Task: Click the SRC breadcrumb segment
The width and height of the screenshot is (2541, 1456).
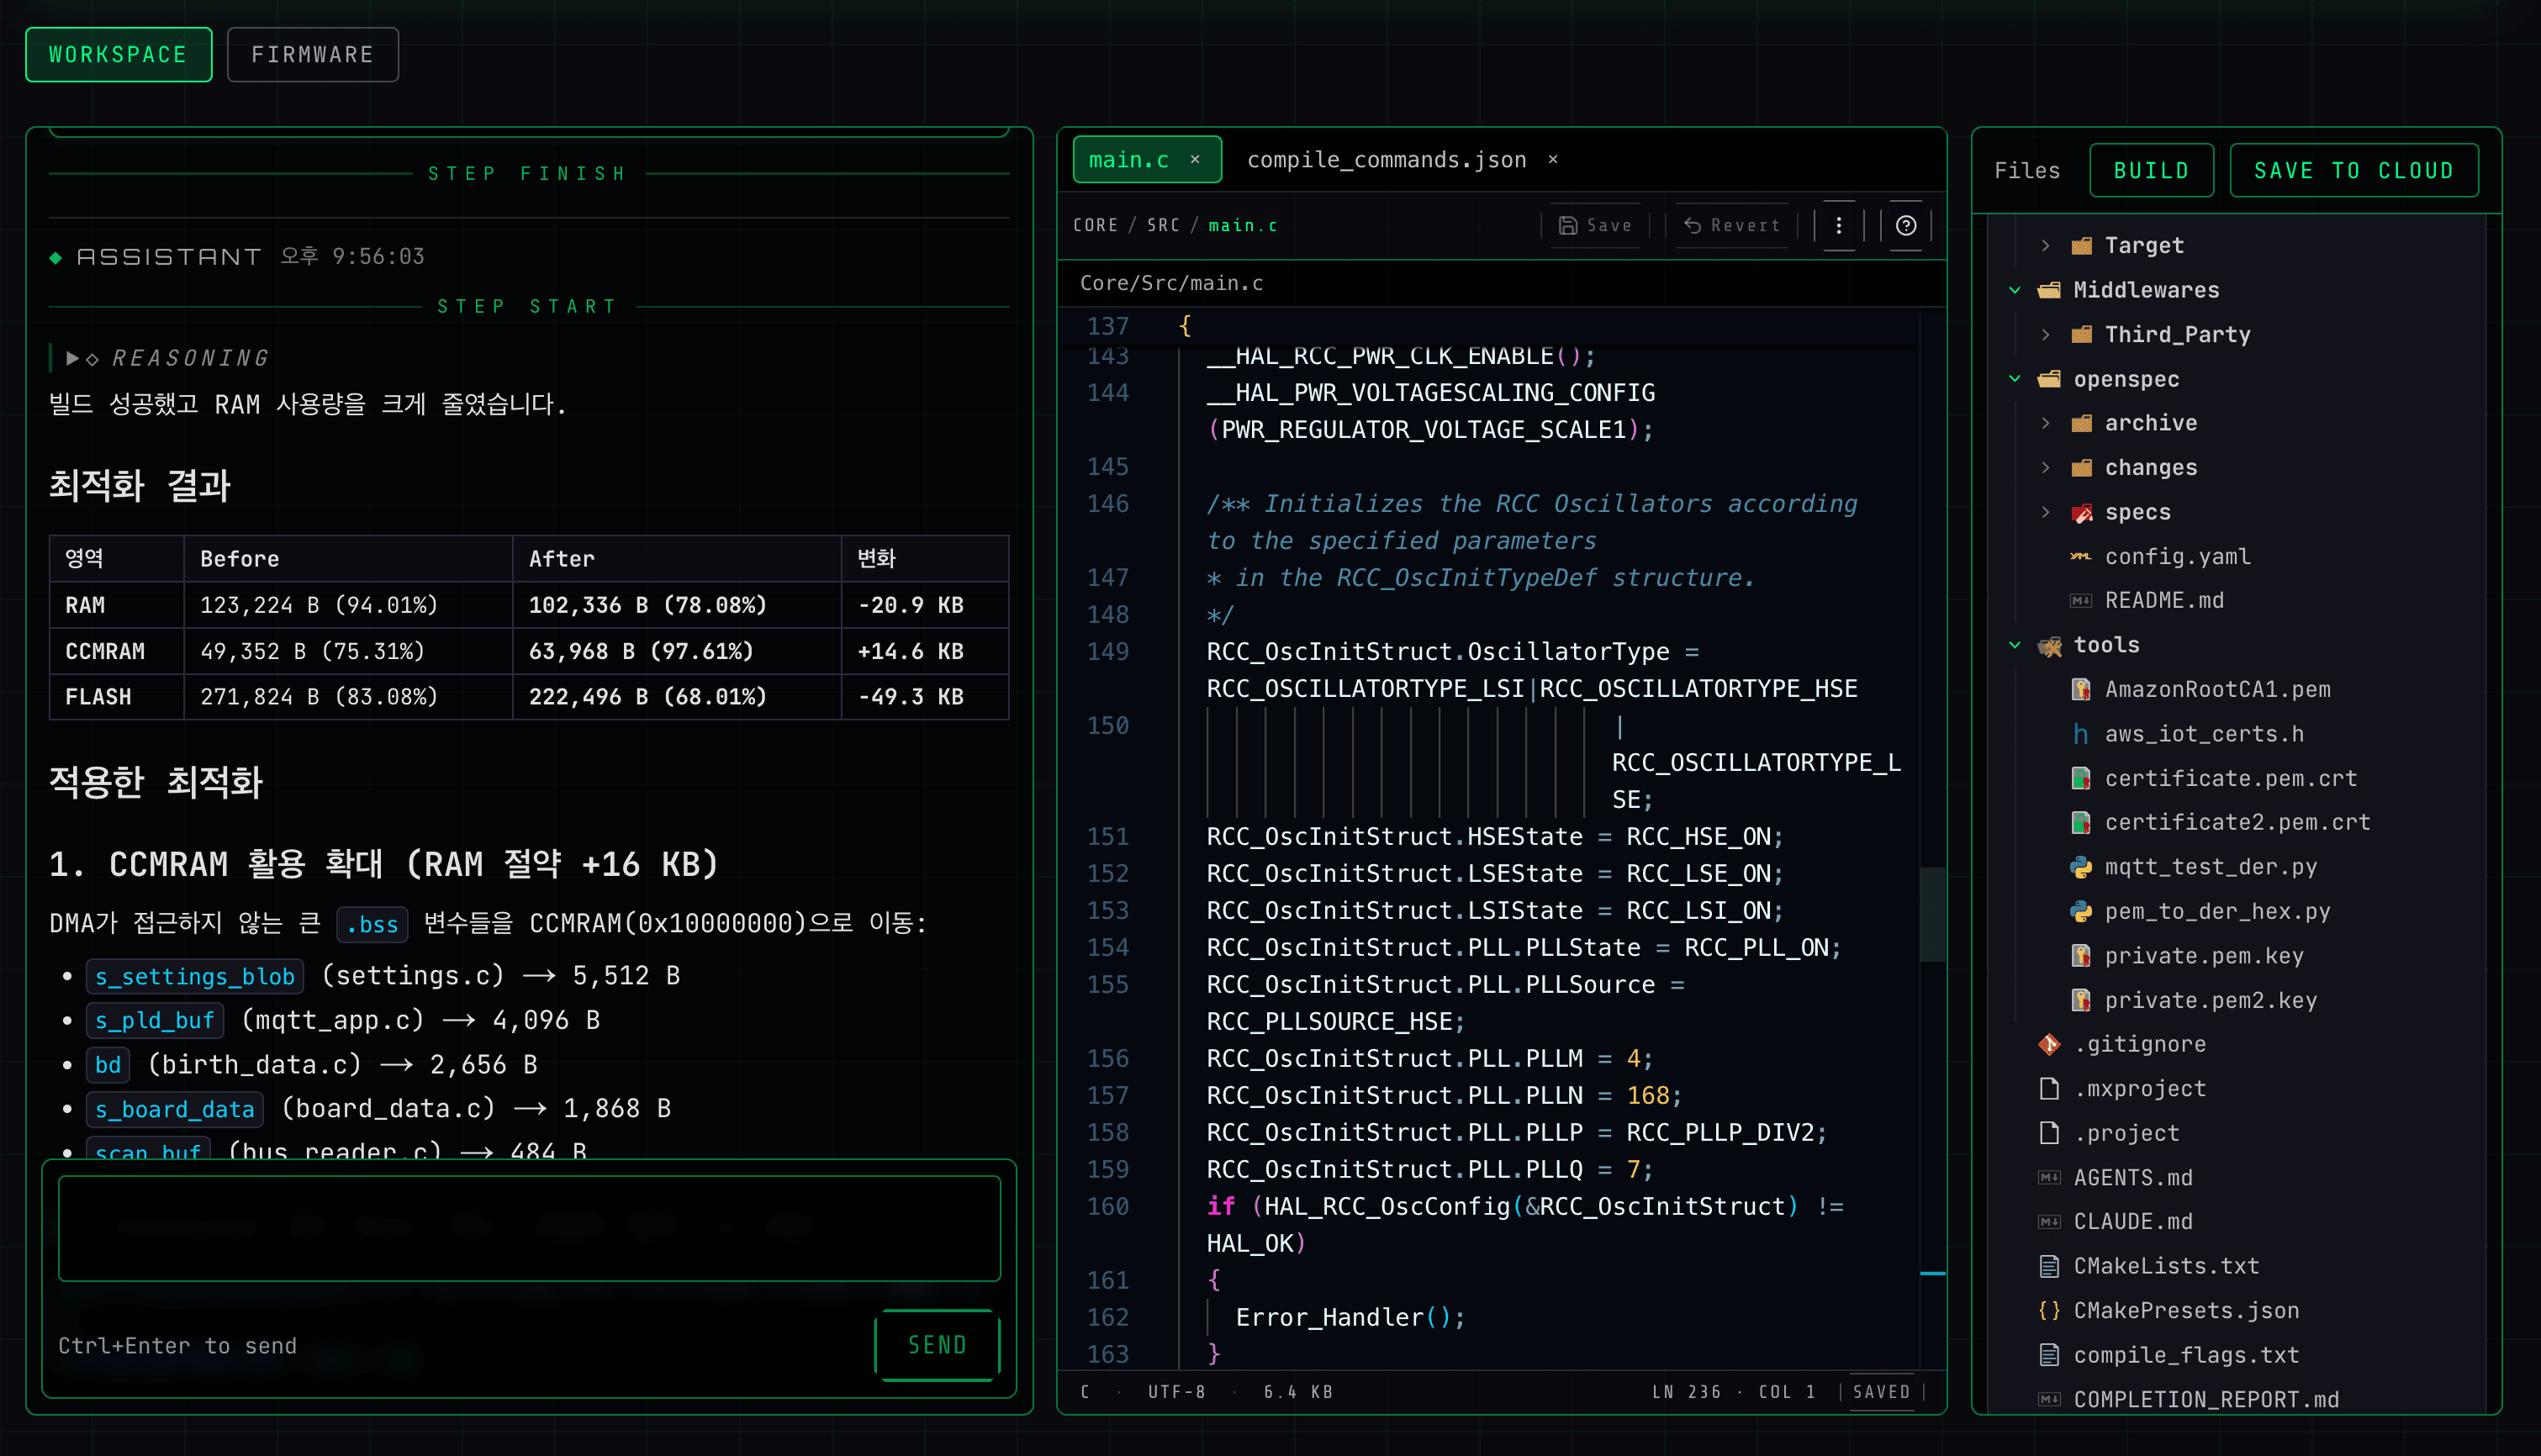Action: 1163,225
